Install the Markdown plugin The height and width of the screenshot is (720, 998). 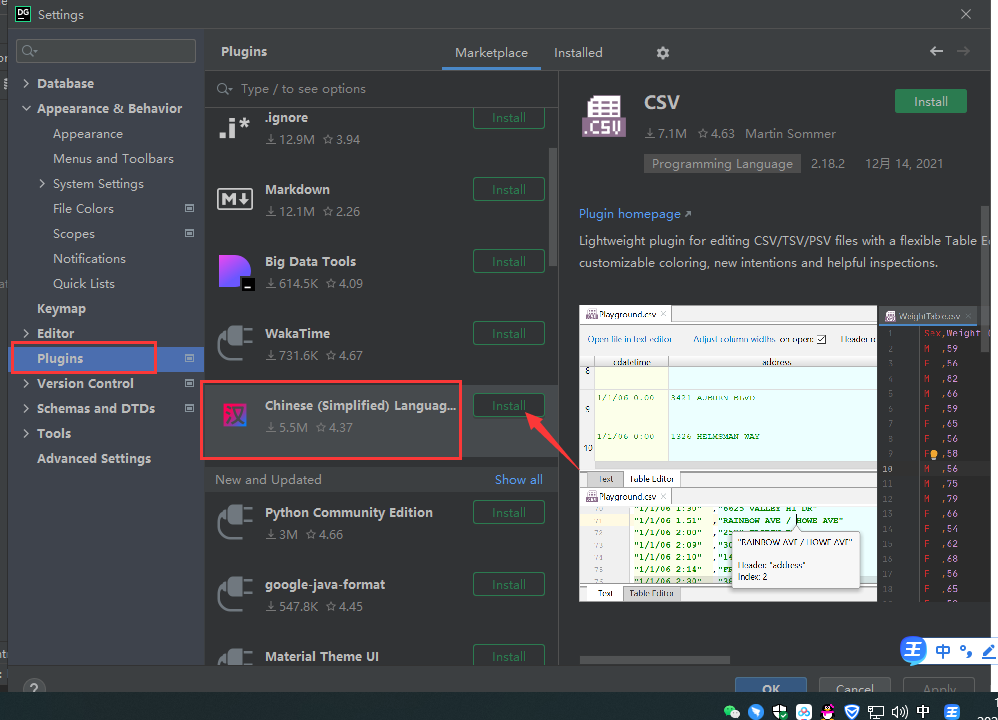pyautogui.click(x=509, y=190)
